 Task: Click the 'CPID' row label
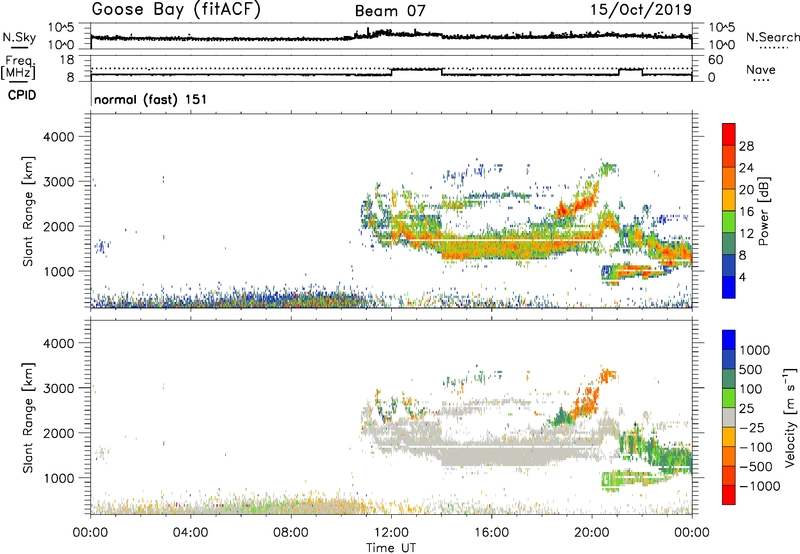coord(22,95)
